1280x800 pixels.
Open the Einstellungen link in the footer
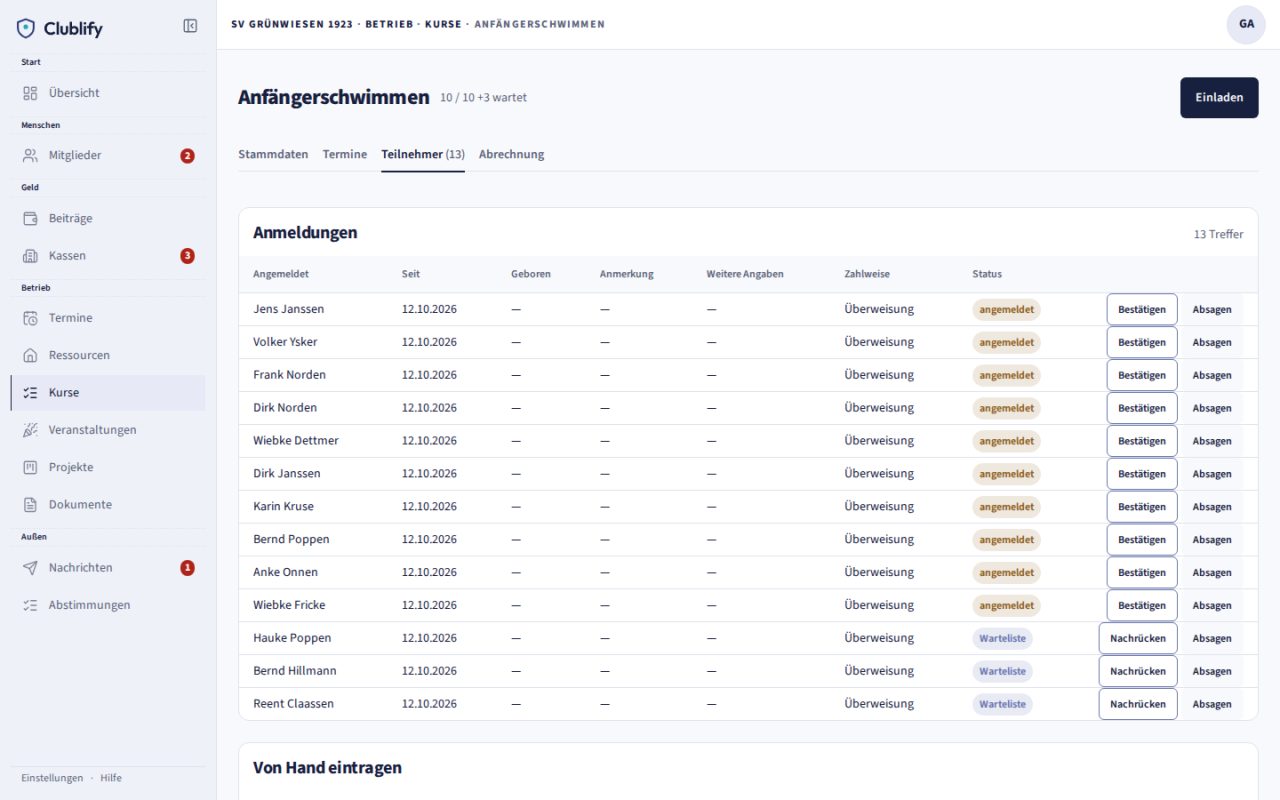click(x=52, y=778)
